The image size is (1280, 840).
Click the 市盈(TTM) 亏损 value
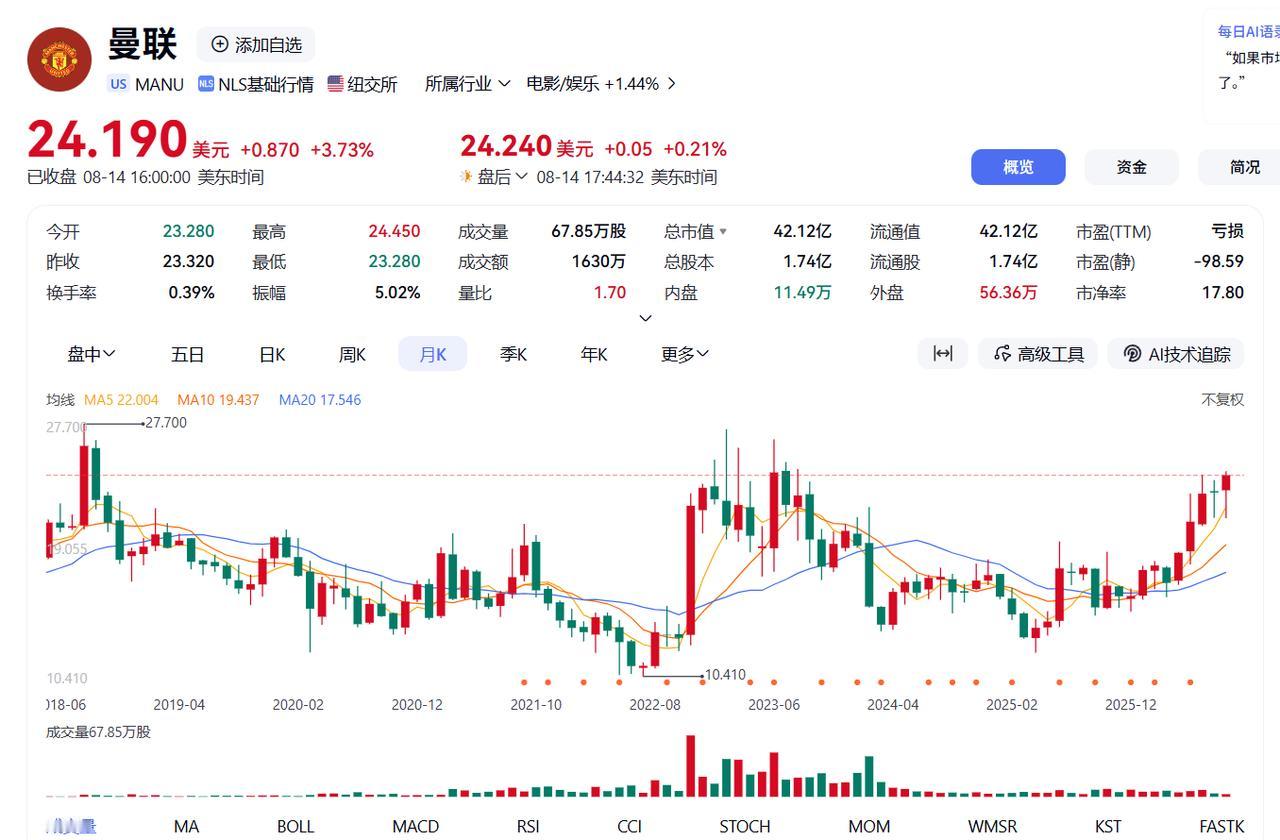click(x=1227, y=232)
